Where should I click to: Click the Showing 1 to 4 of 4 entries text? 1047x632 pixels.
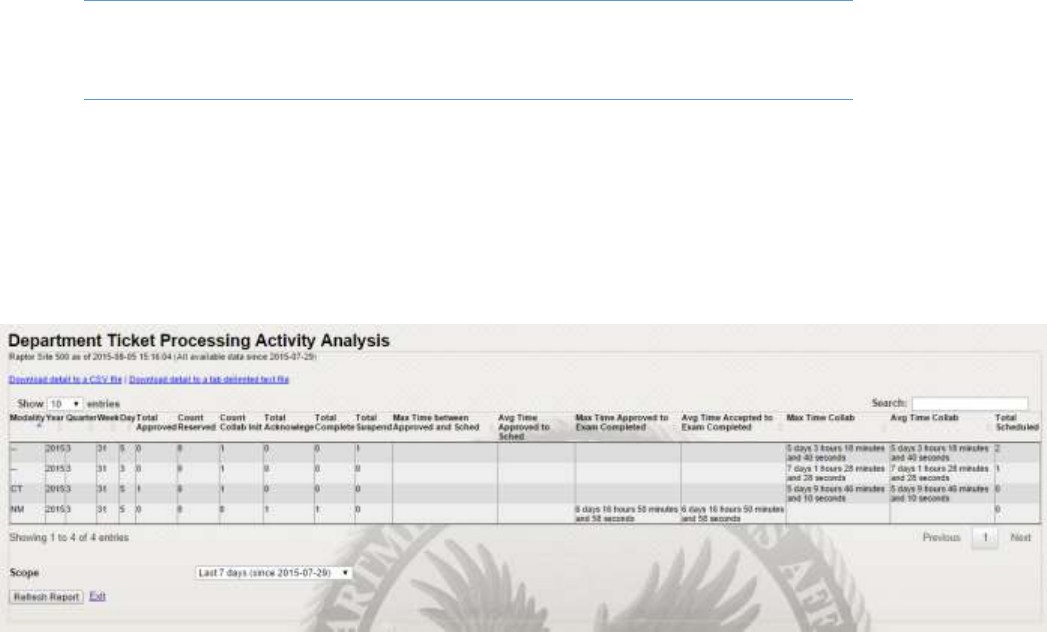[x=69, y=538]
